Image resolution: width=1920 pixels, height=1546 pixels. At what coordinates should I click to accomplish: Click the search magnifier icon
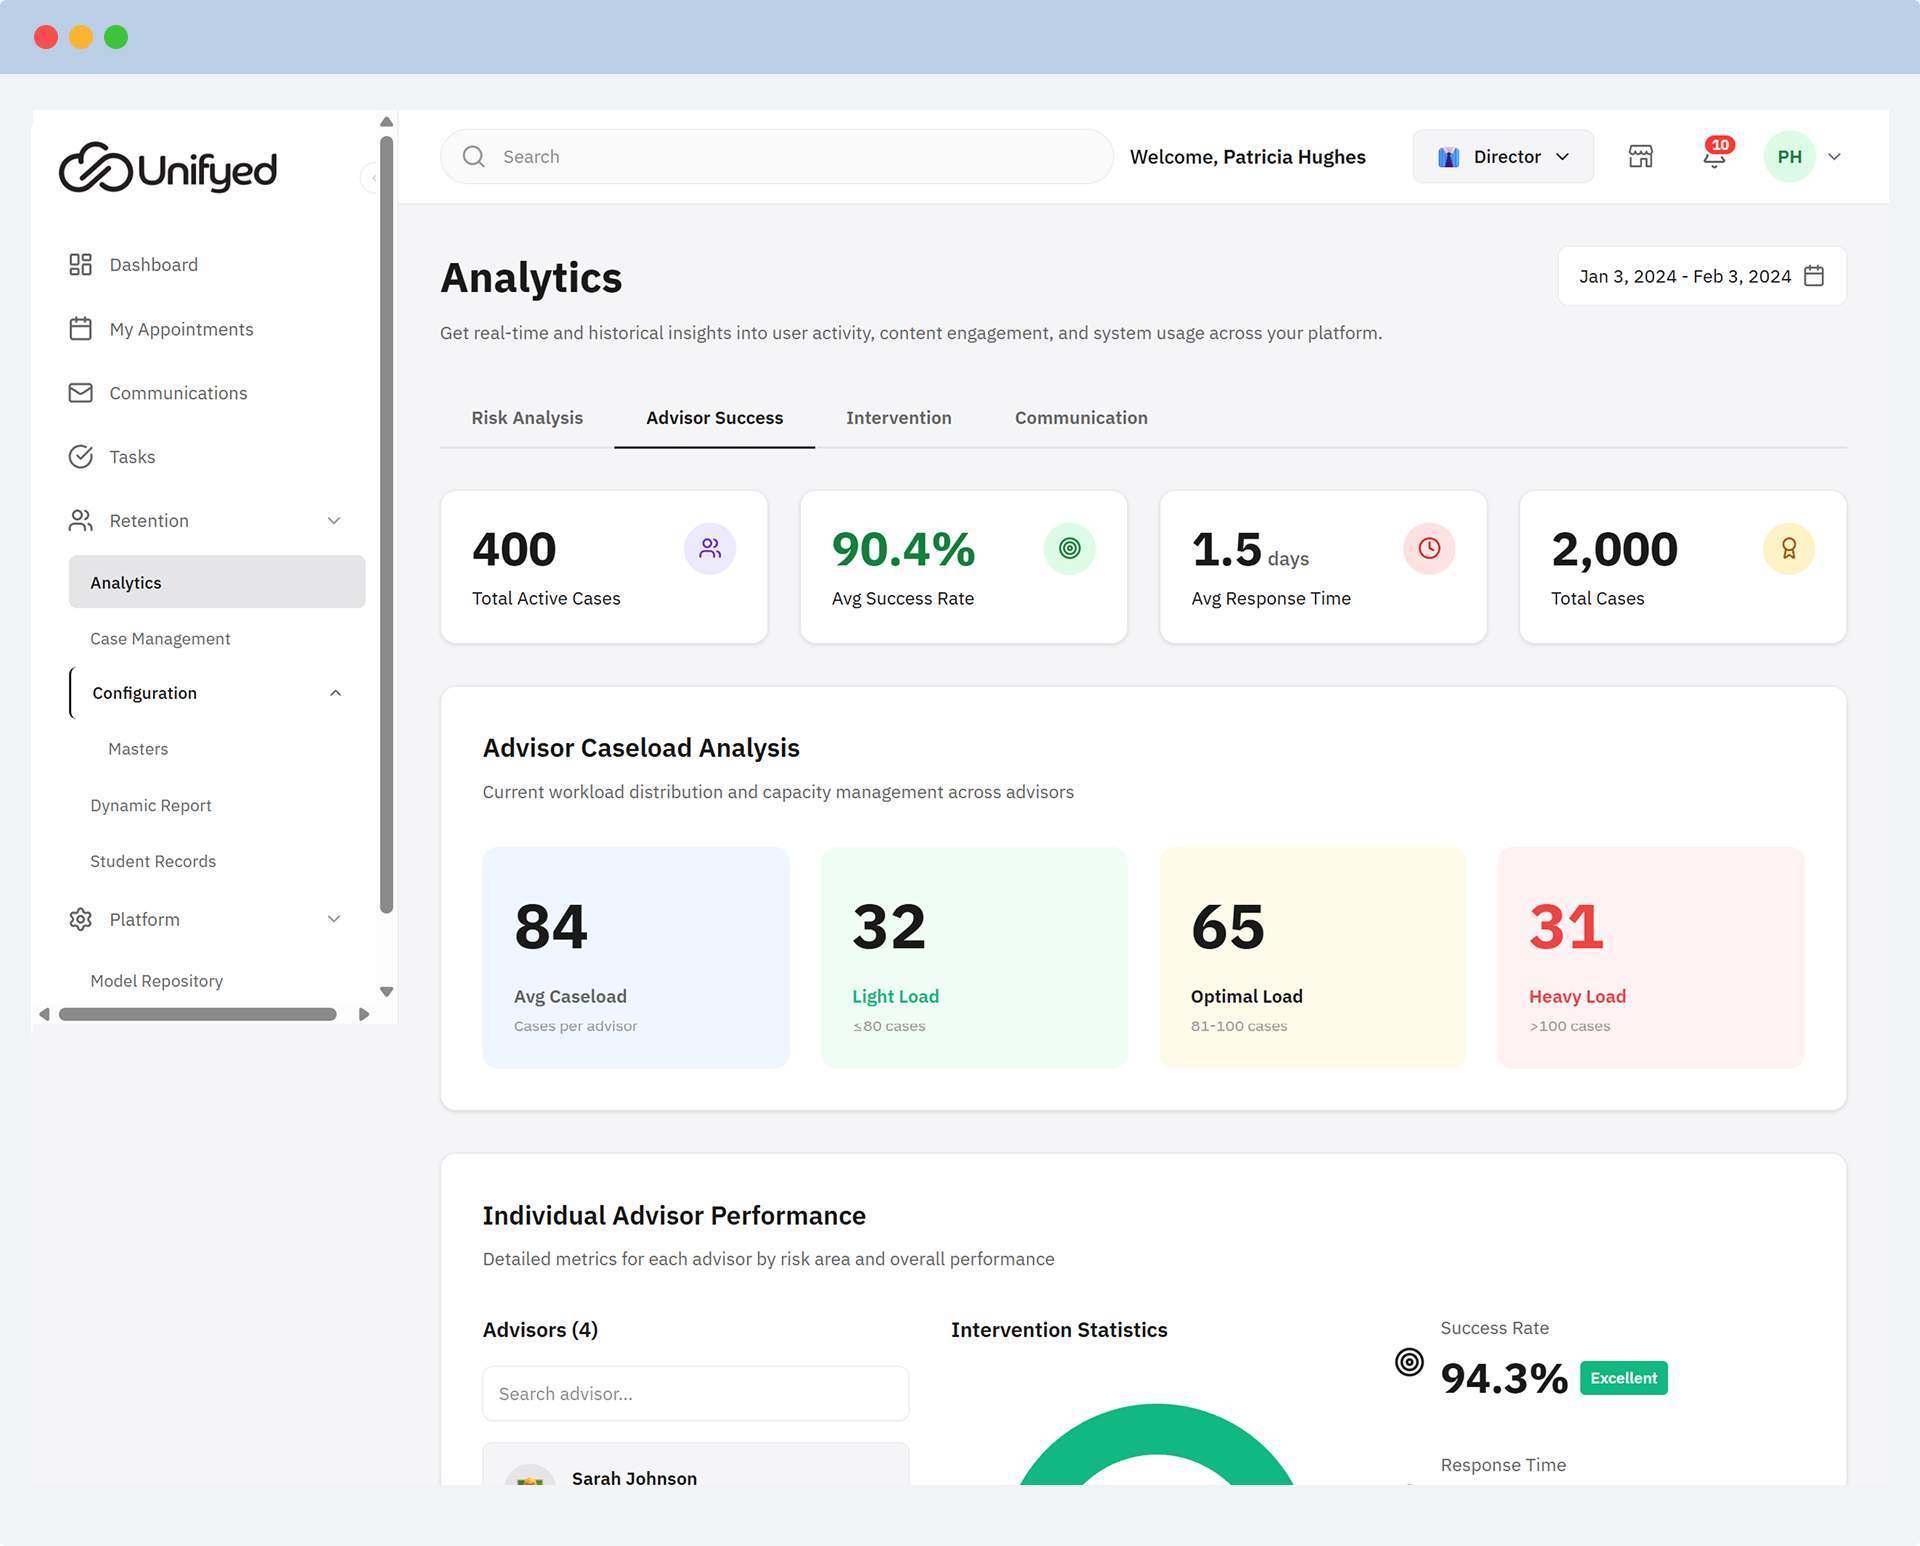[x=474, y=157]
